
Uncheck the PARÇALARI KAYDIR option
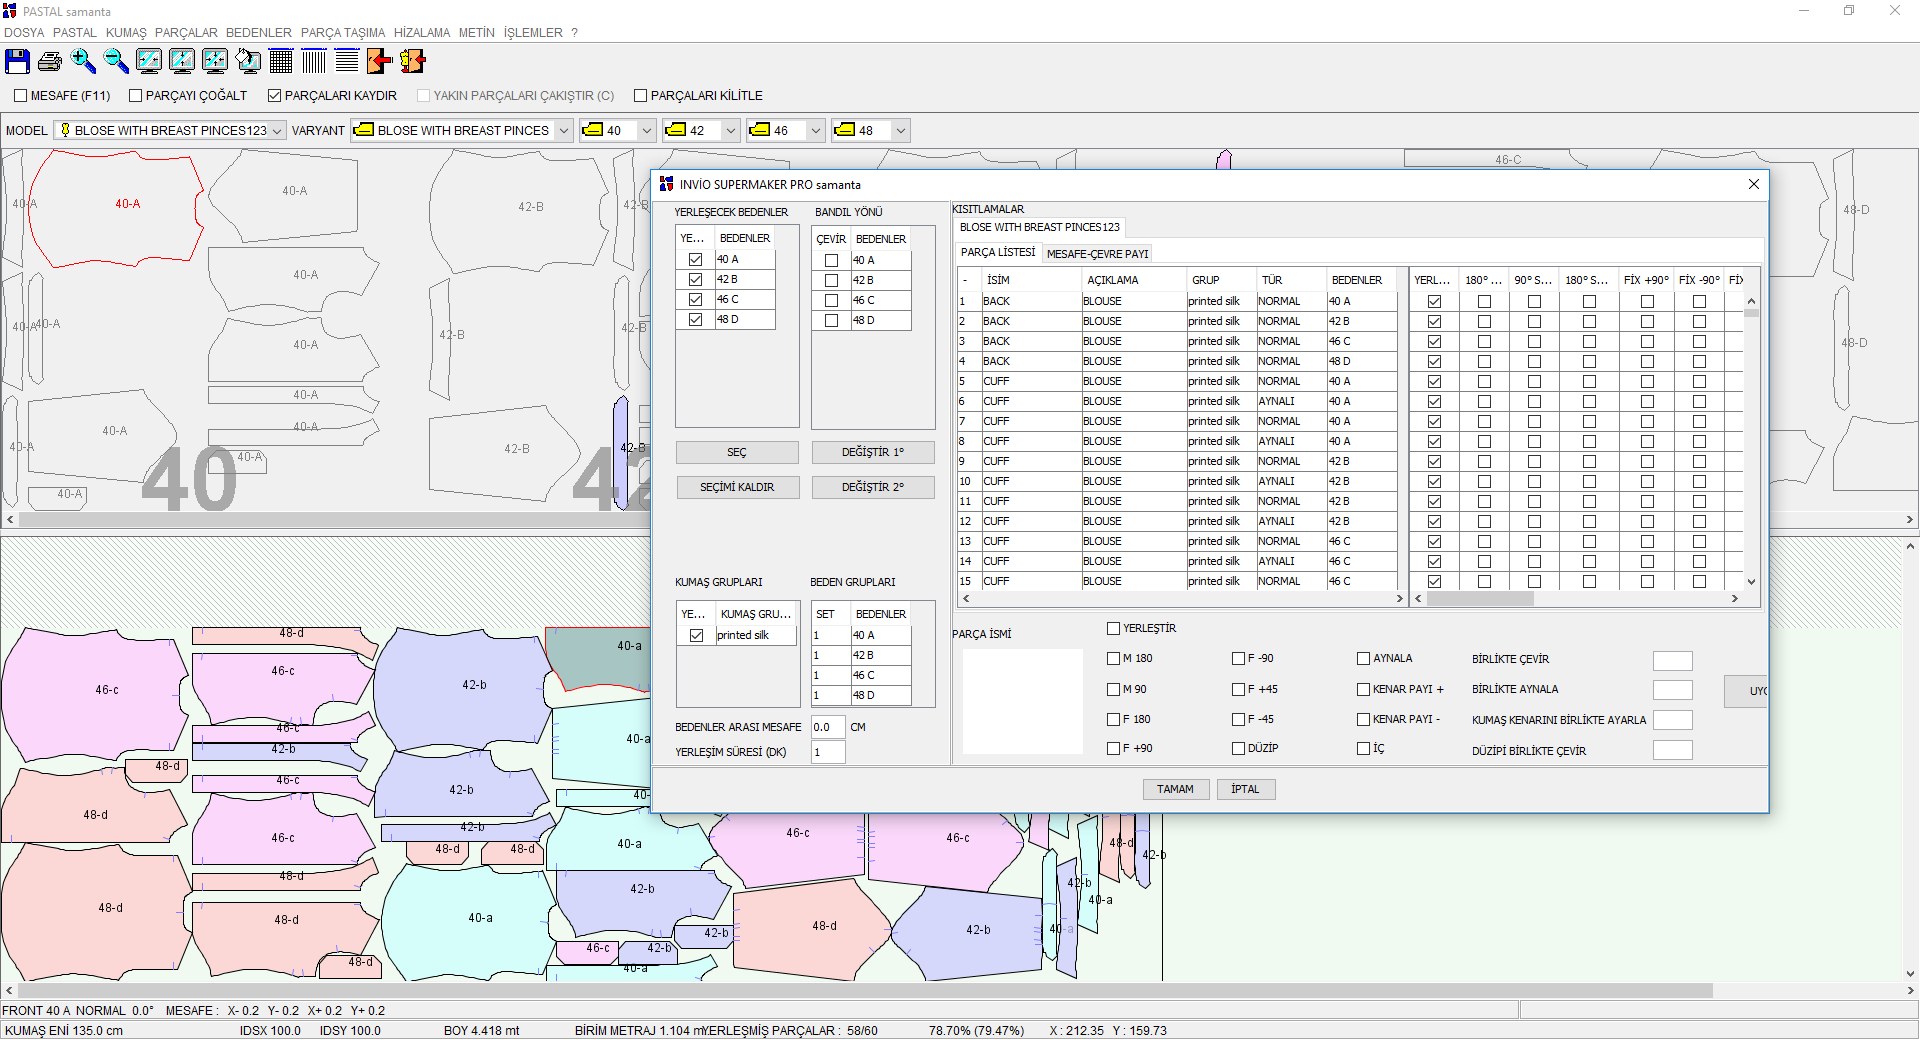(275, 96)
